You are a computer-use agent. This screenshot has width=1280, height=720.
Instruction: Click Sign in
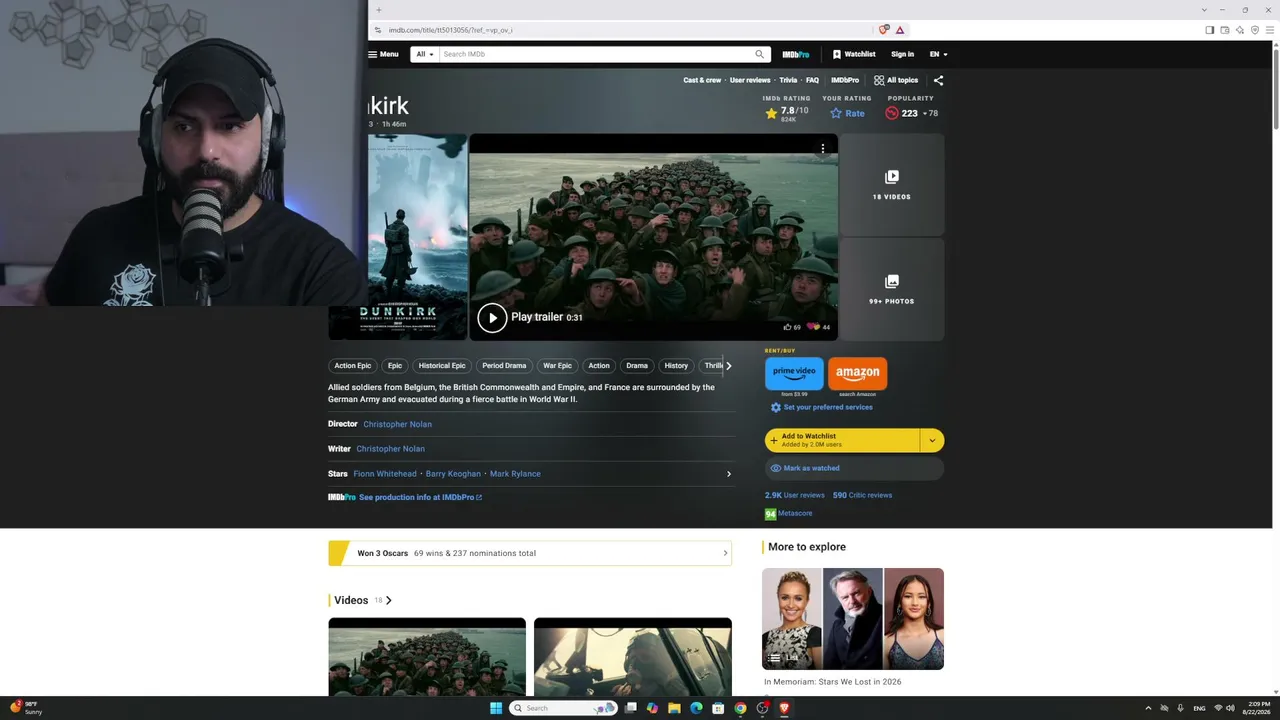[902, 54]
